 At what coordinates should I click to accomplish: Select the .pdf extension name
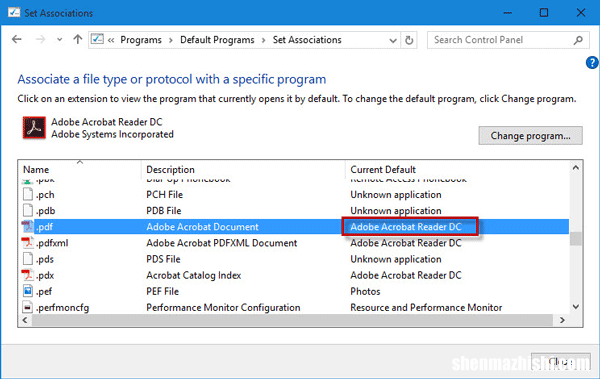point(44,227)
